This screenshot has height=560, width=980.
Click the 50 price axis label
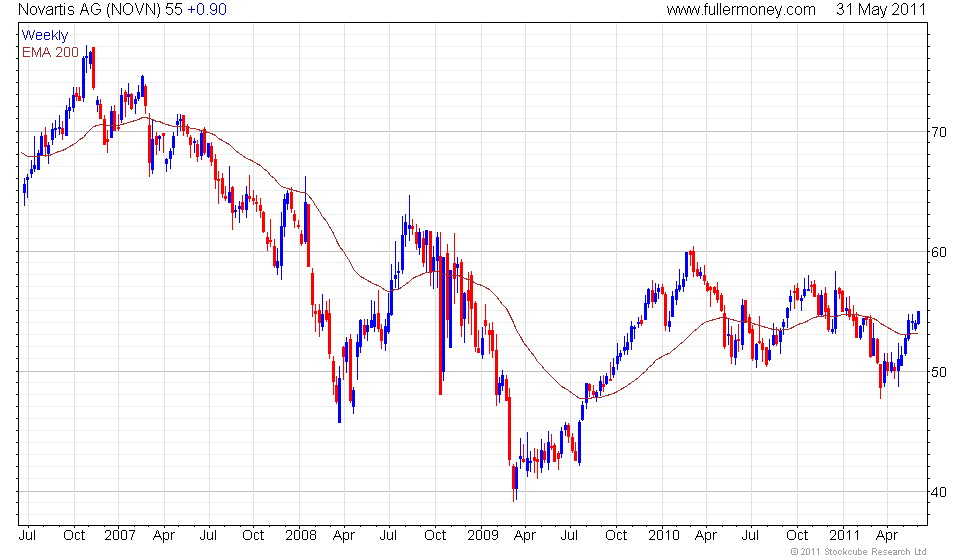pos(938,372)
